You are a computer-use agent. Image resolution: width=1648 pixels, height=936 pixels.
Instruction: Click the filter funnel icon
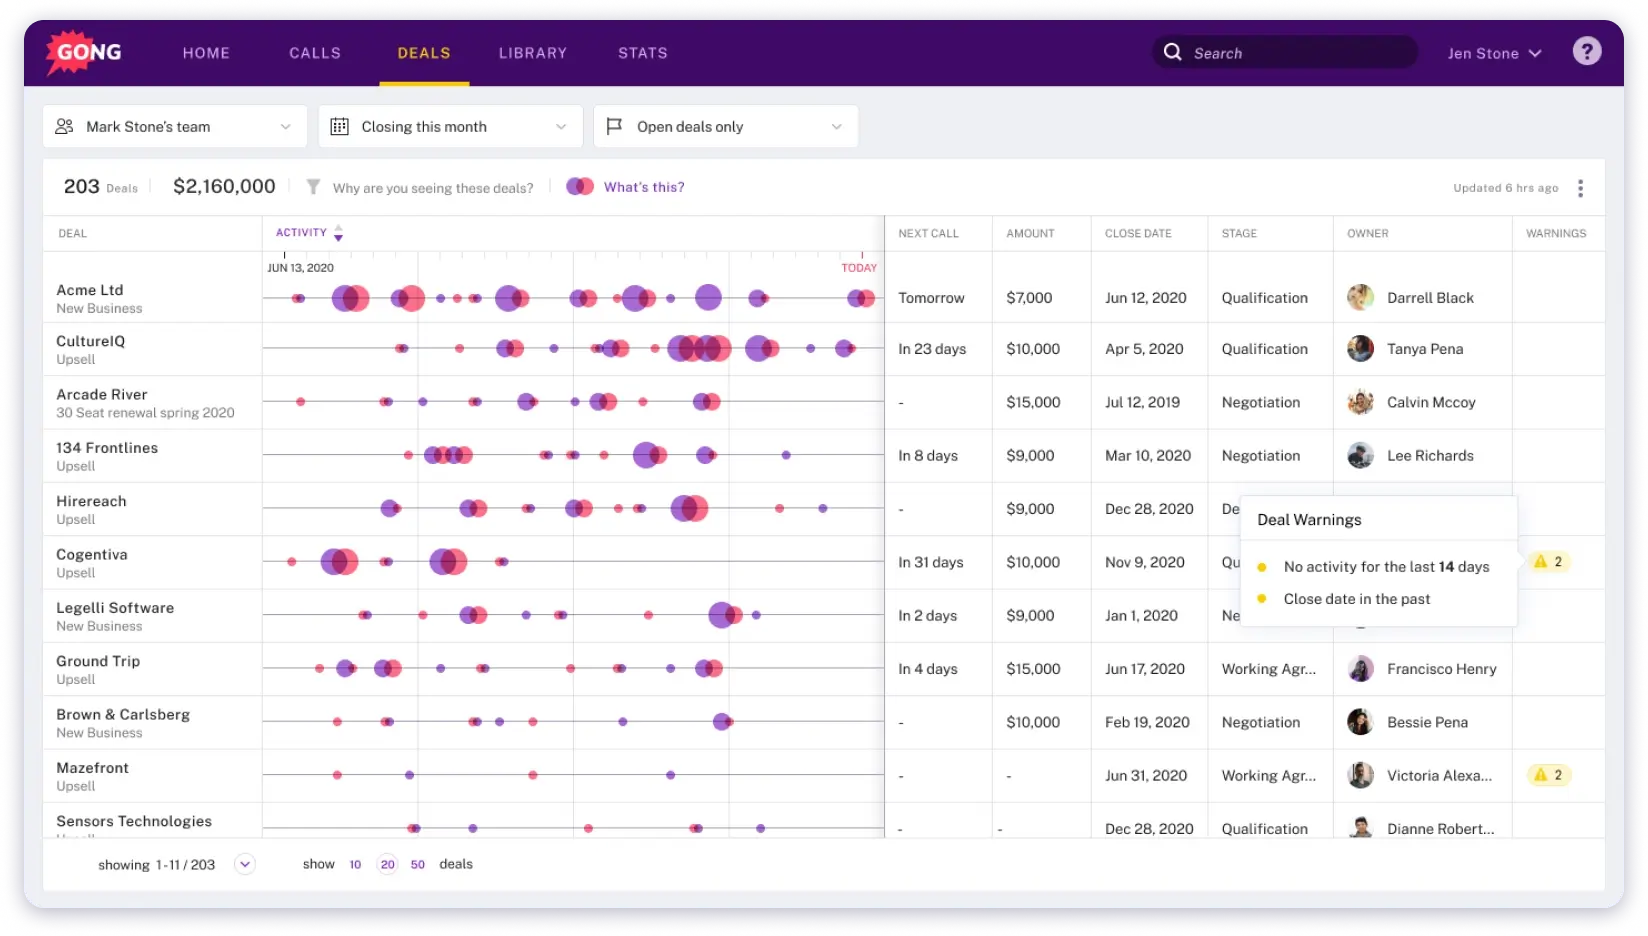pyautogui.click(x=313, y=187)
